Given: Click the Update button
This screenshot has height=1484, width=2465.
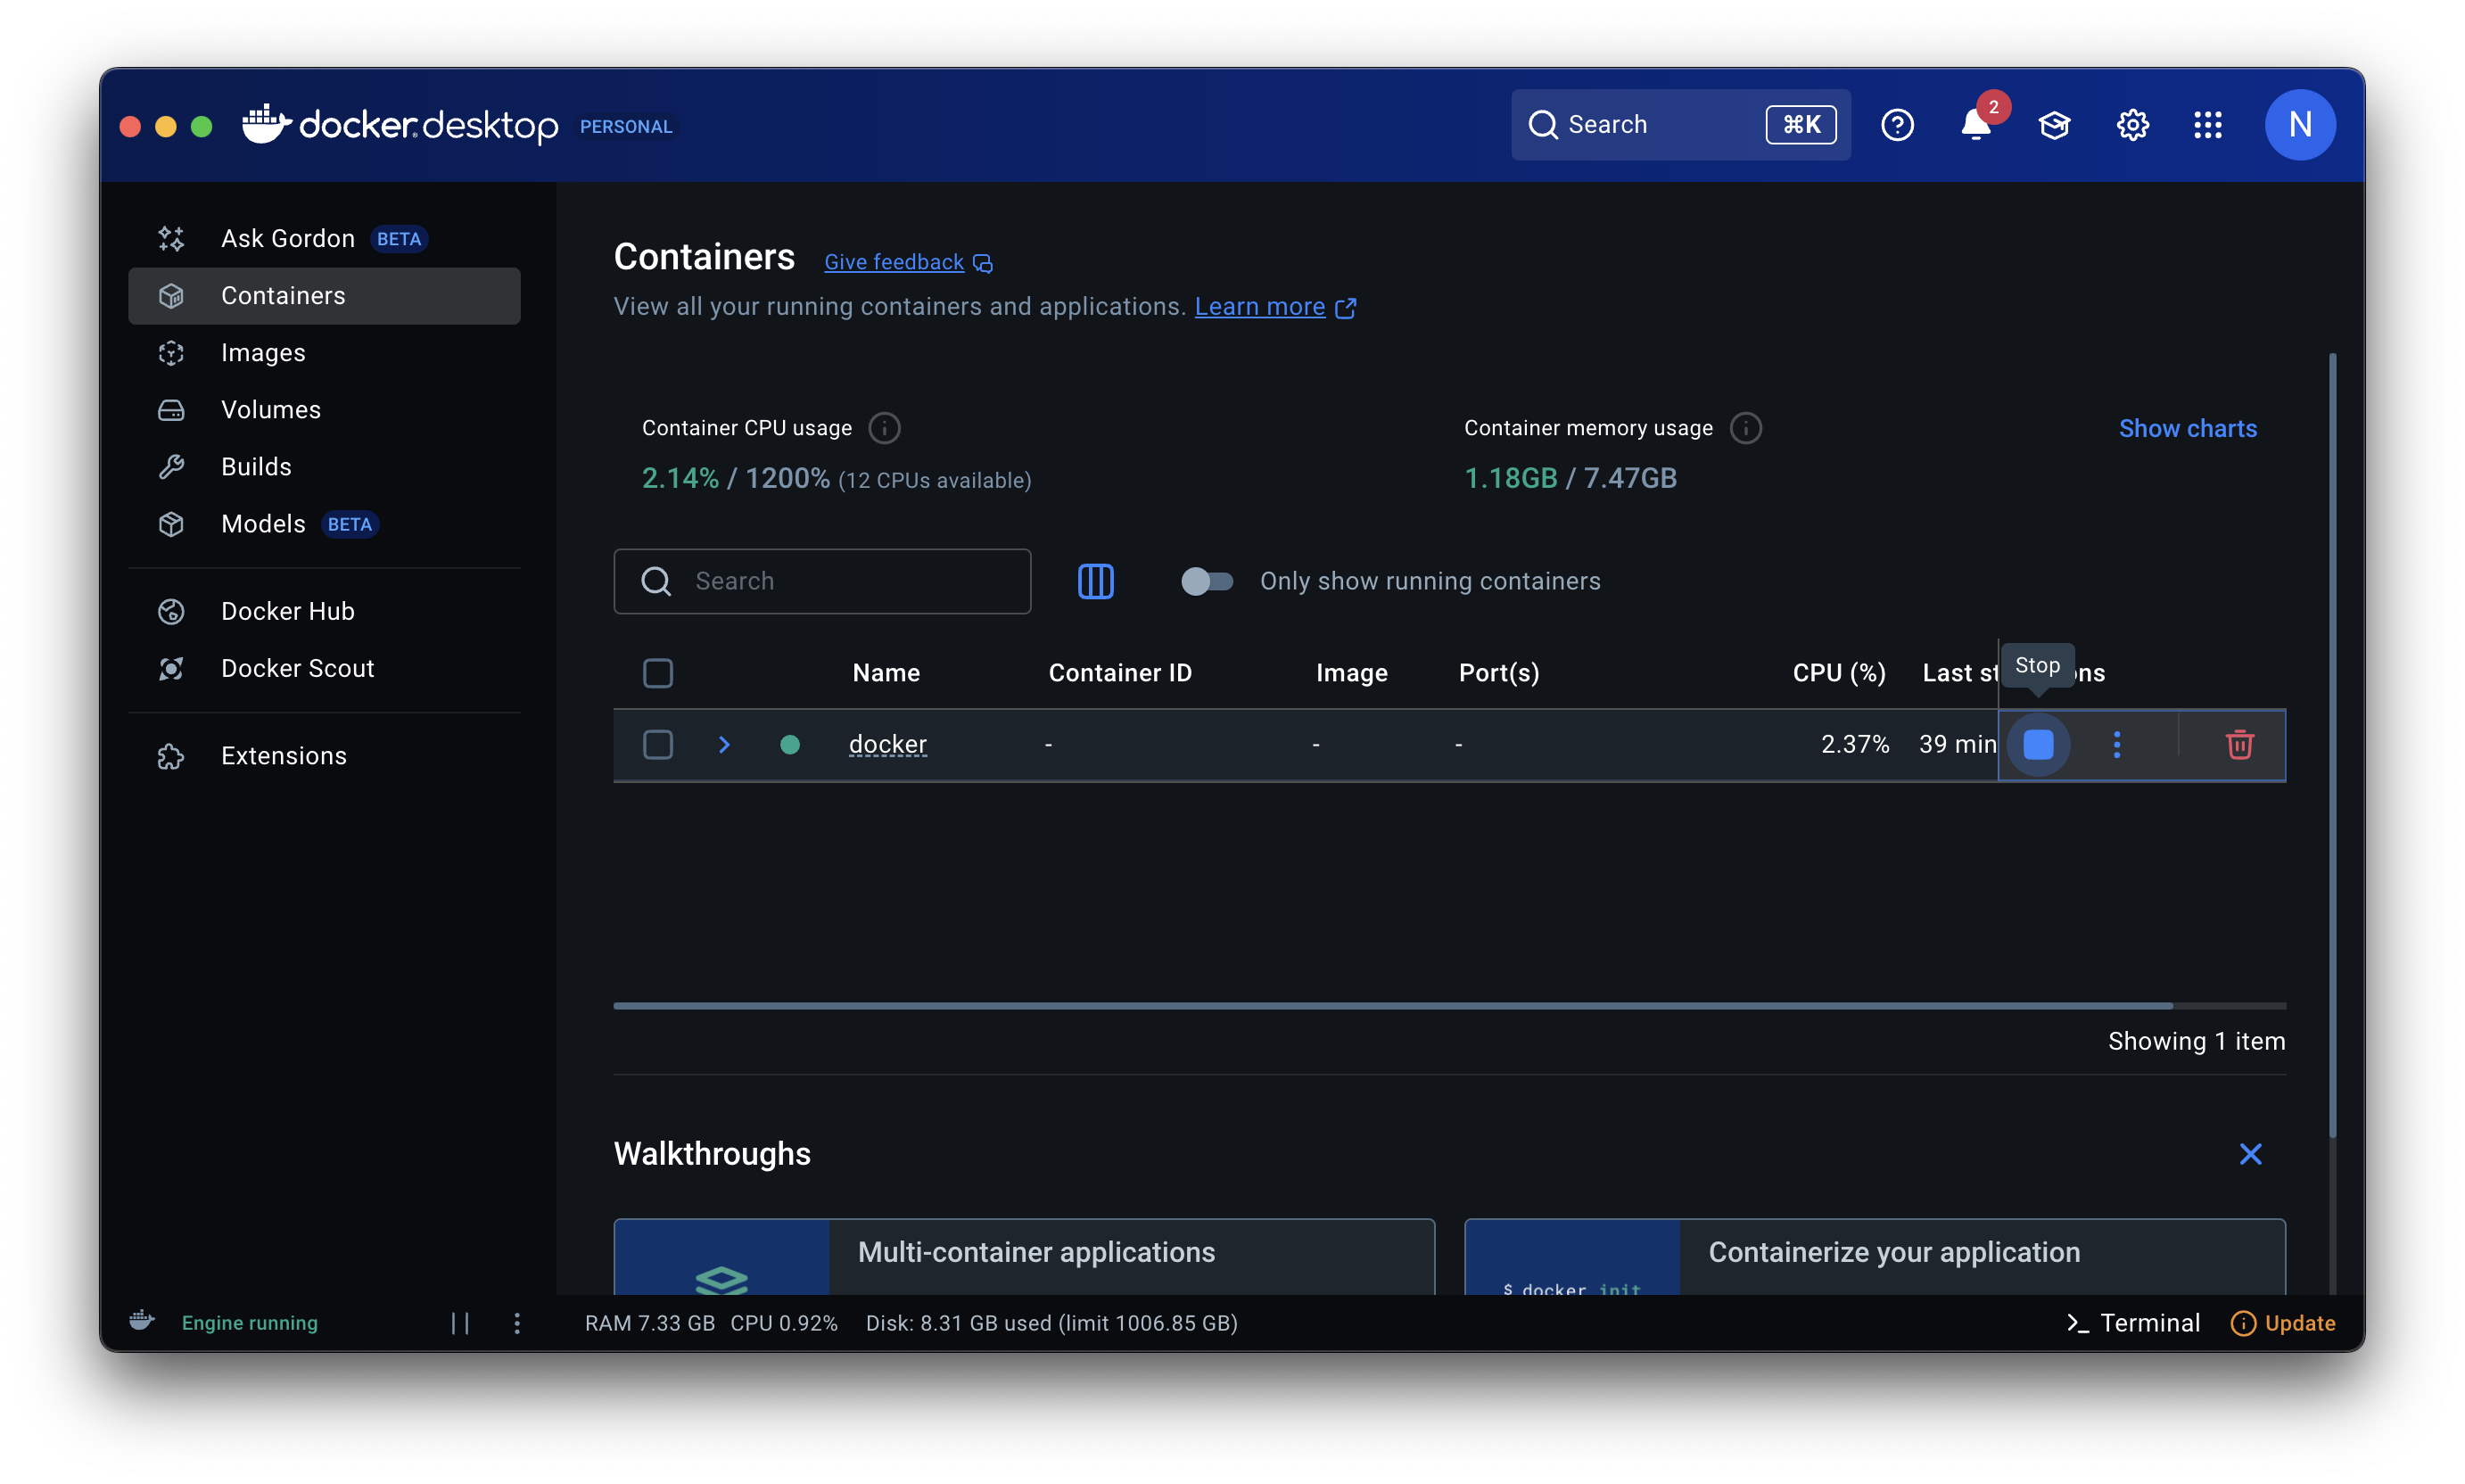Looking at the screenshot, I should pyautogui.click(x=2282, y=1323).
